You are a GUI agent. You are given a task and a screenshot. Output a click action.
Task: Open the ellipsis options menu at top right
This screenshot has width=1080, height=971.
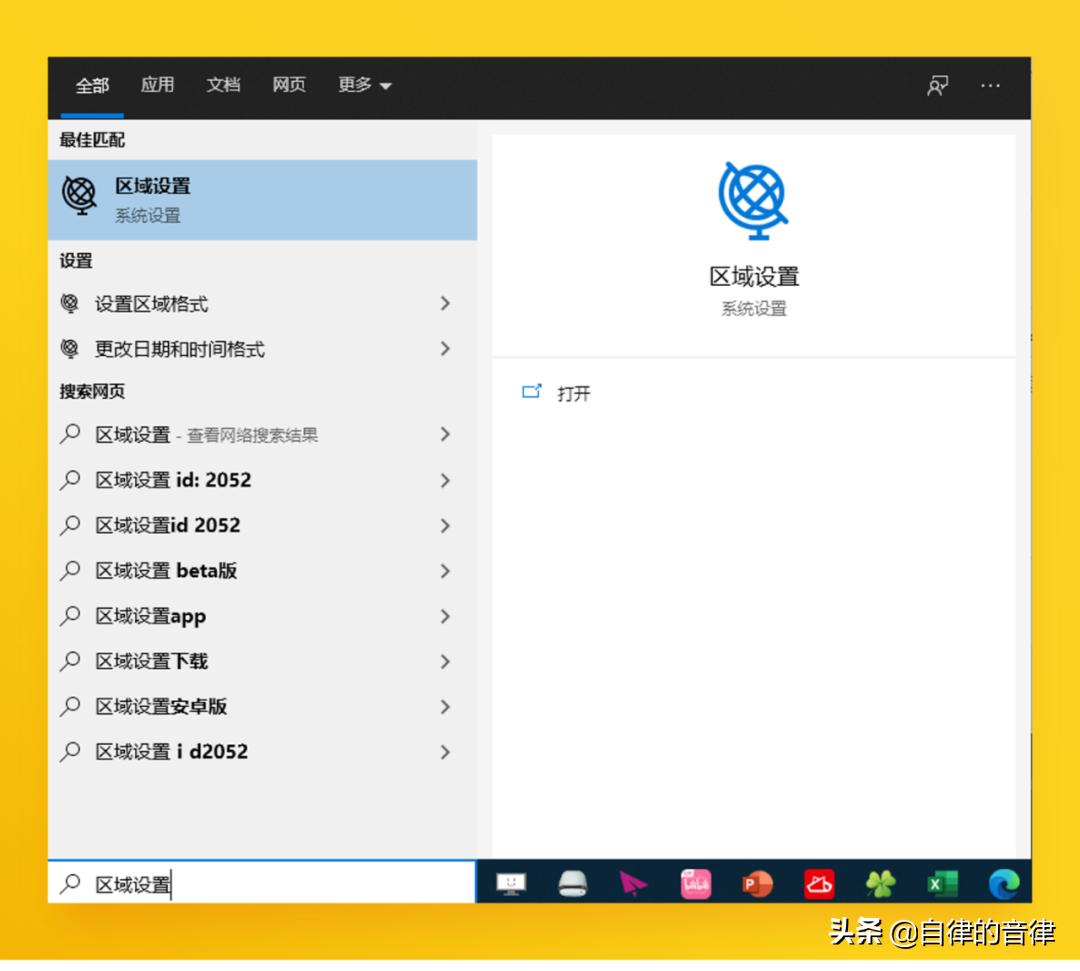pyautogui.click(x=990, y=87)
